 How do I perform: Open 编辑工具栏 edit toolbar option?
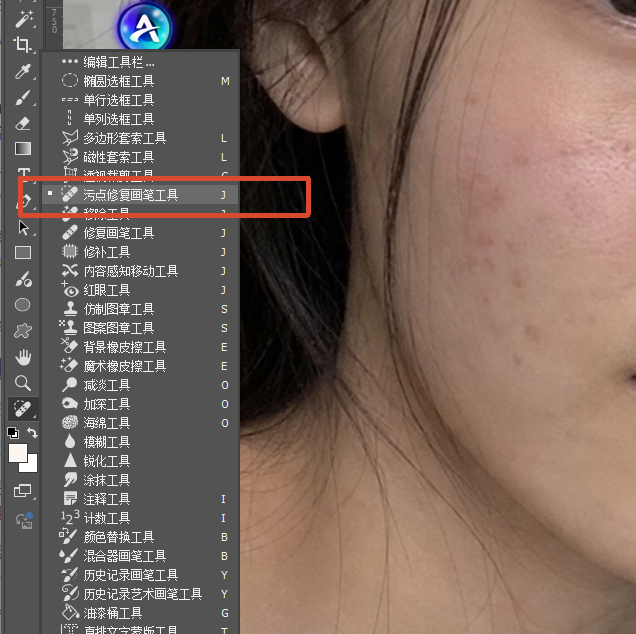pyautogui.click(x=141, y=62)
